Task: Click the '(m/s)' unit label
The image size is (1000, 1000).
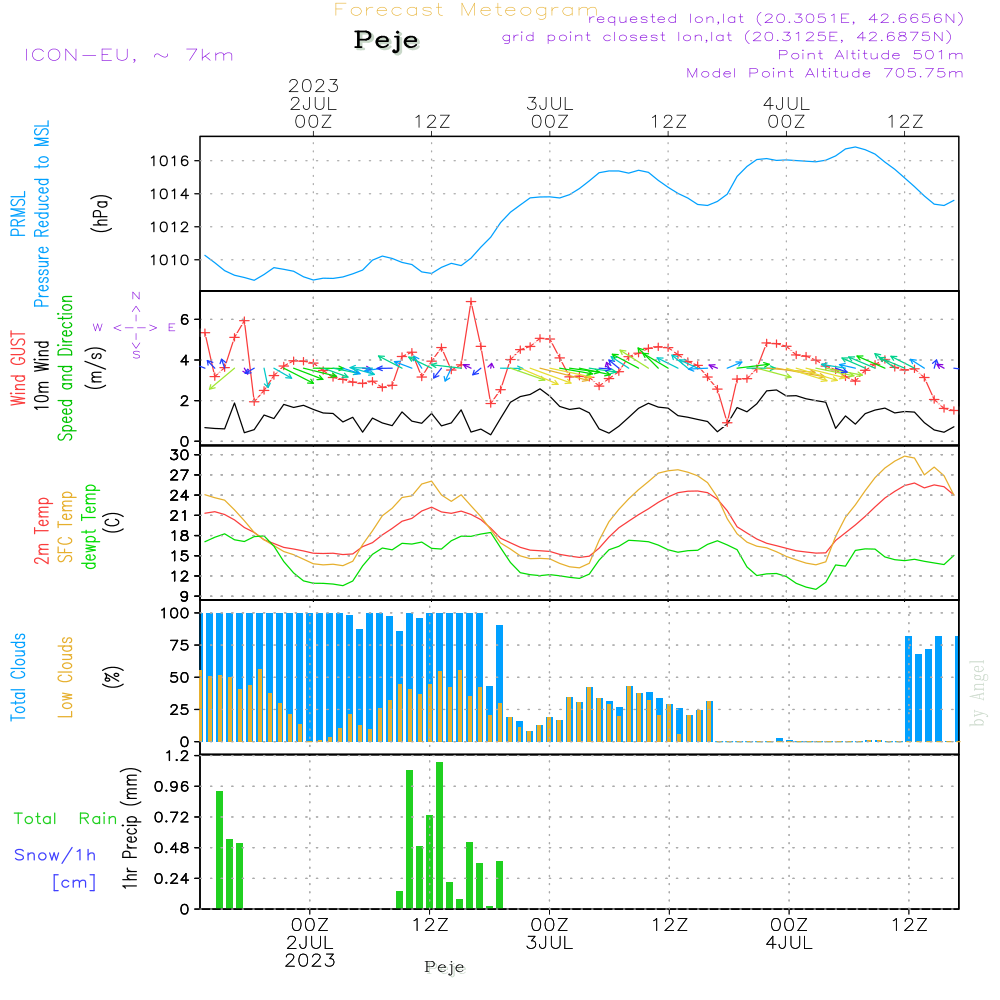Action: point(96,368)
